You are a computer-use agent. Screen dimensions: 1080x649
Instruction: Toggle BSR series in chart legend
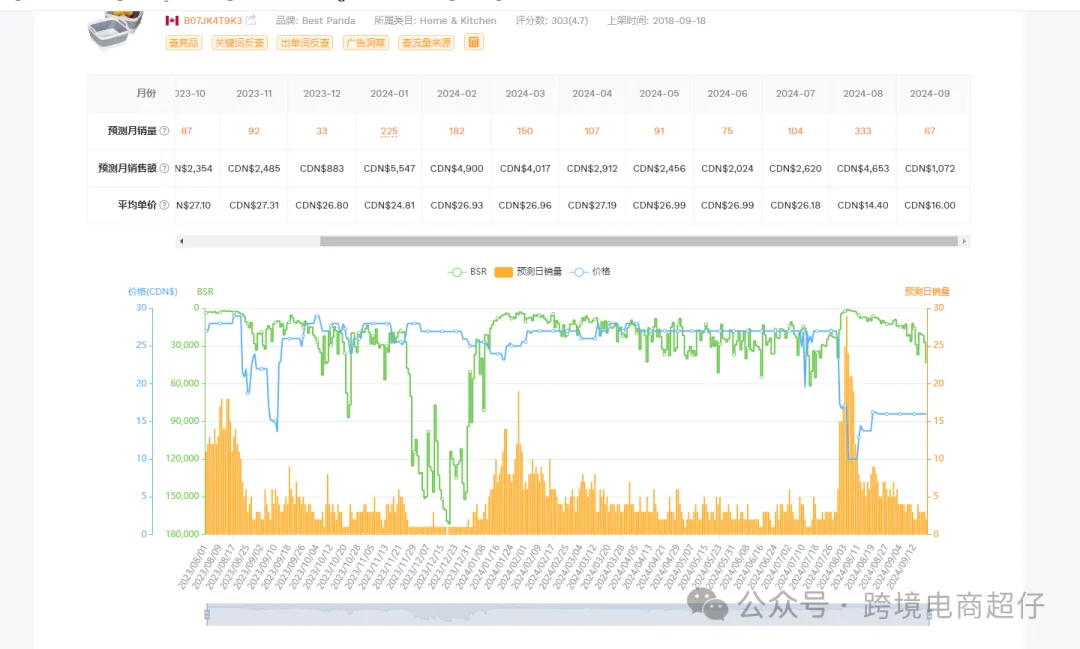467,271
